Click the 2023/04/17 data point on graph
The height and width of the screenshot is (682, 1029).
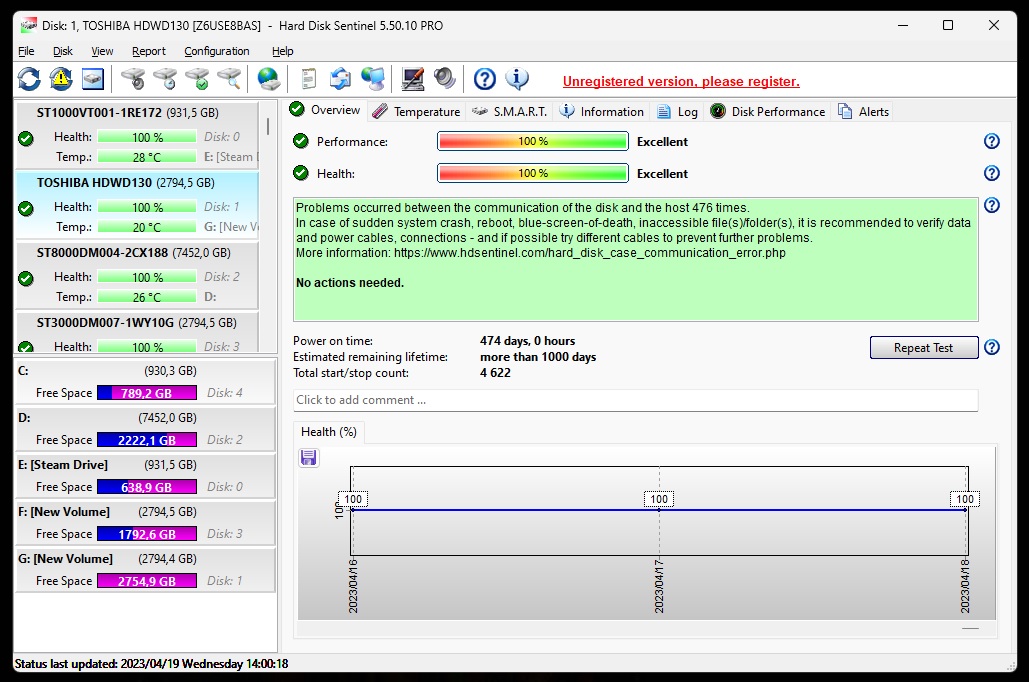coord(659,509)
